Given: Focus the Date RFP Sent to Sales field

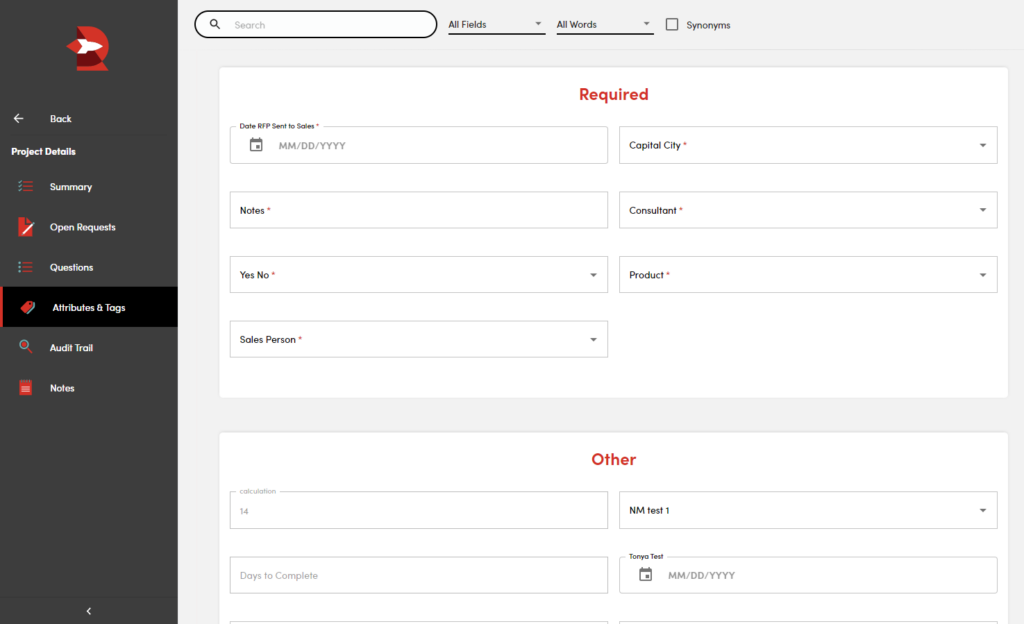Looking at the screenshot, I should pyautogui.click(x=419, y=145).
